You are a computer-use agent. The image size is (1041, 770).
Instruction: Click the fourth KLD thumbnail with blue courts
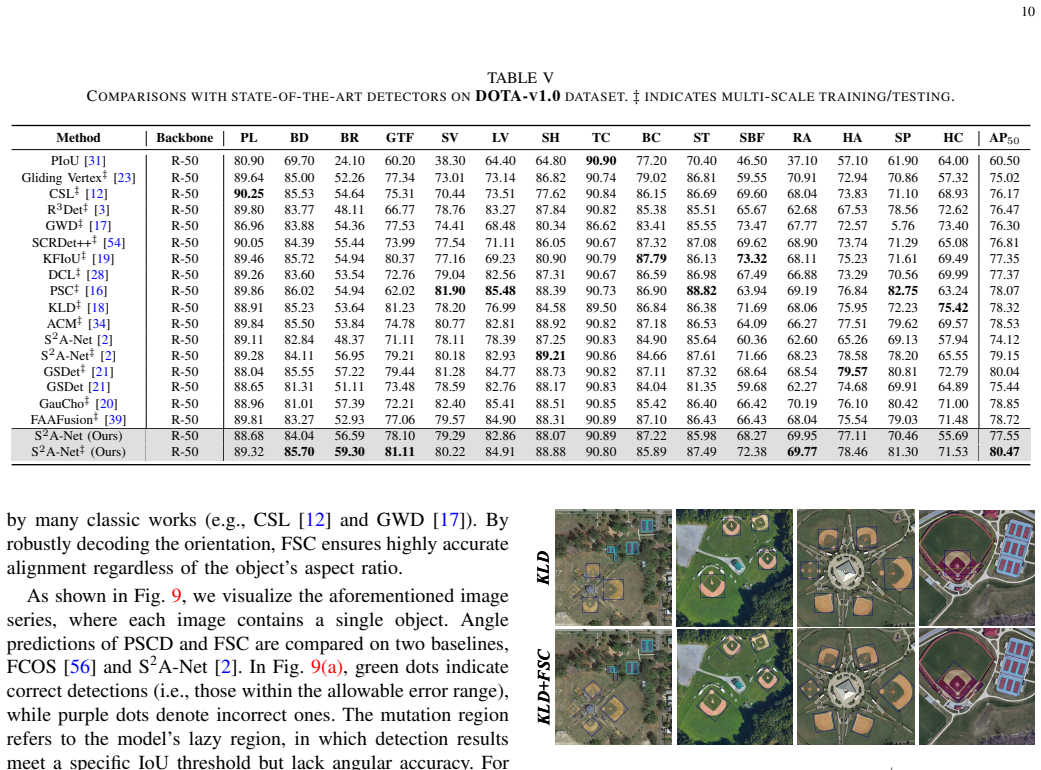(977, 568)
